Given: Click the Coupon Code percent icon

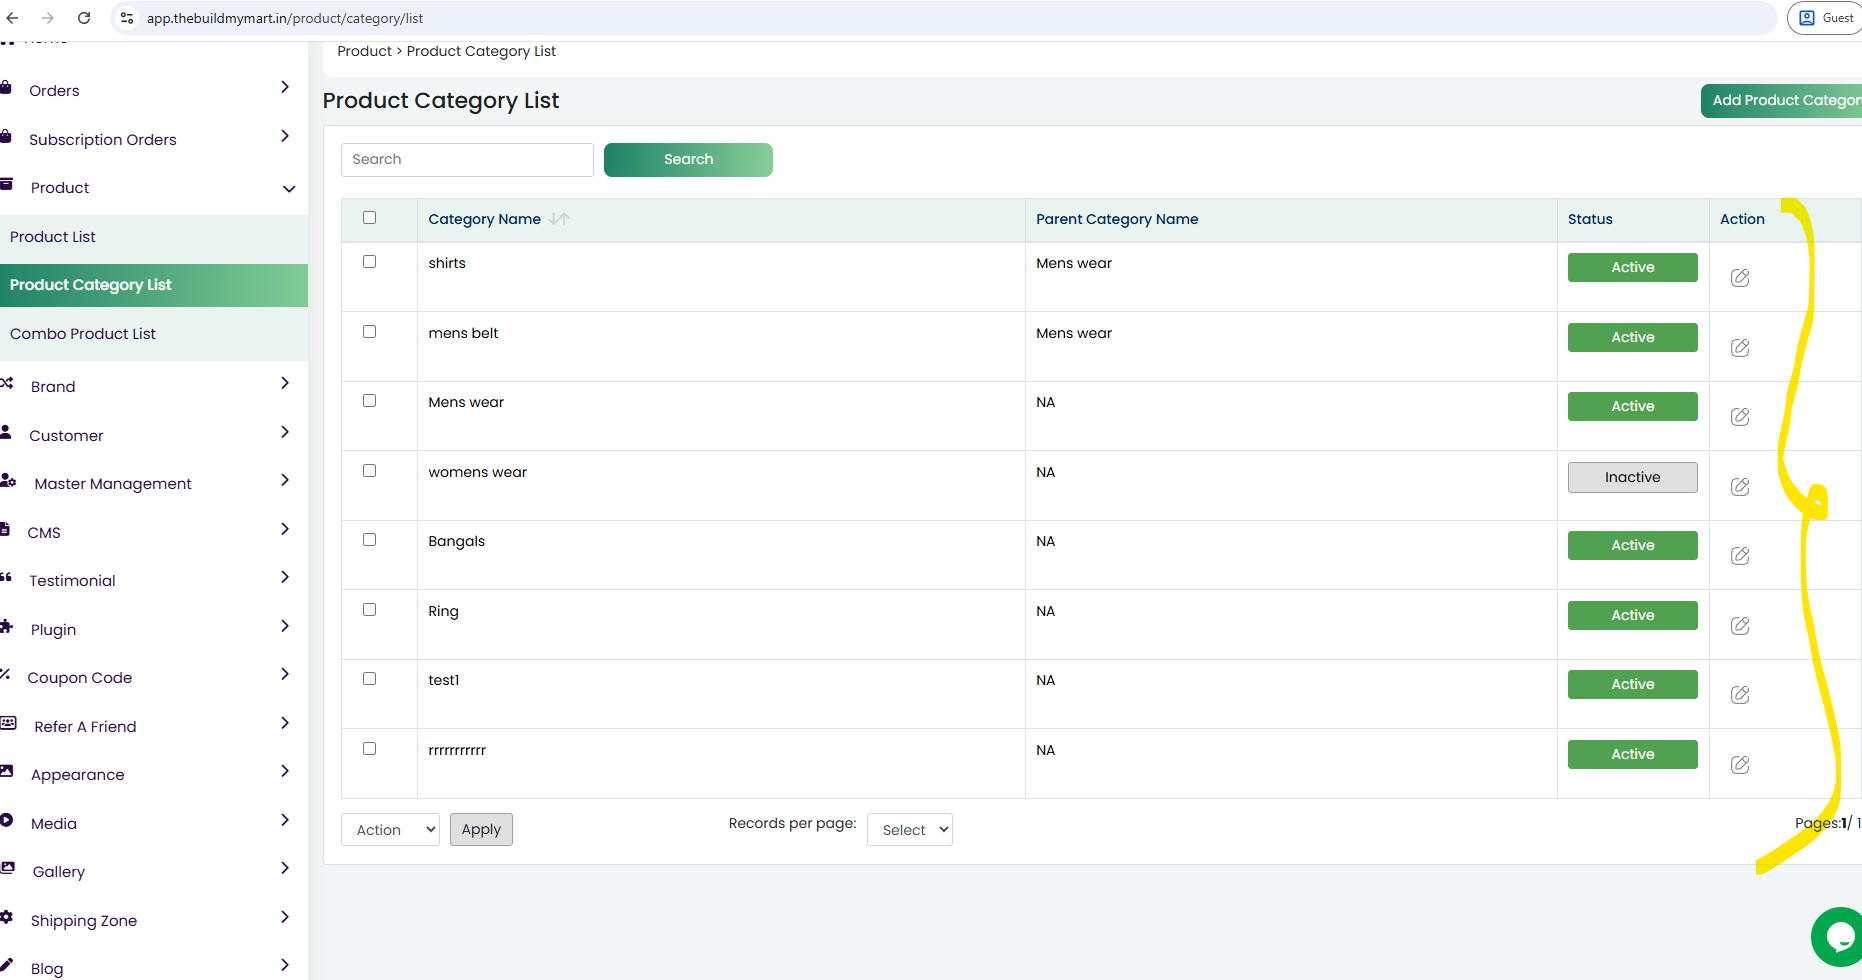Looking at the screenshot, I should (5, 675).
